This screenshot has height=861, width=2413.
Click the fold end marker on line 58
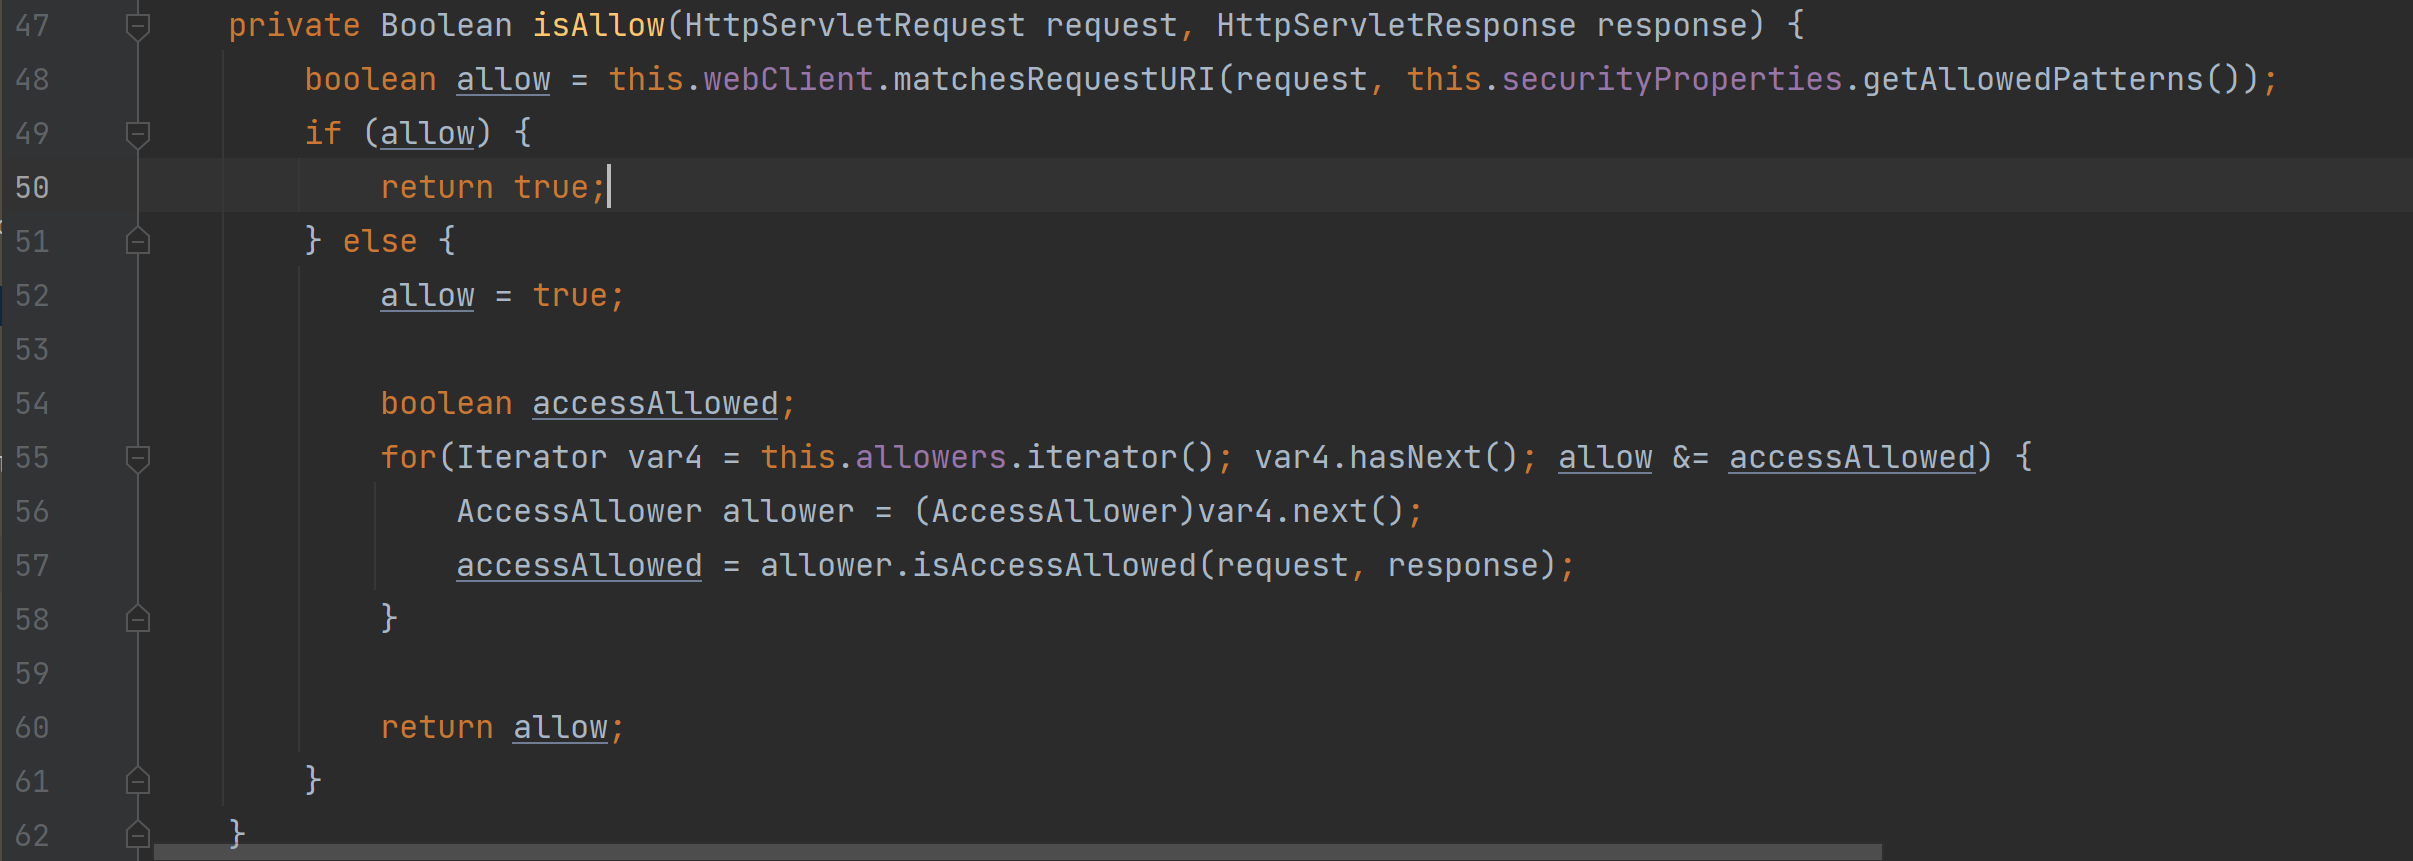point(138,620)
